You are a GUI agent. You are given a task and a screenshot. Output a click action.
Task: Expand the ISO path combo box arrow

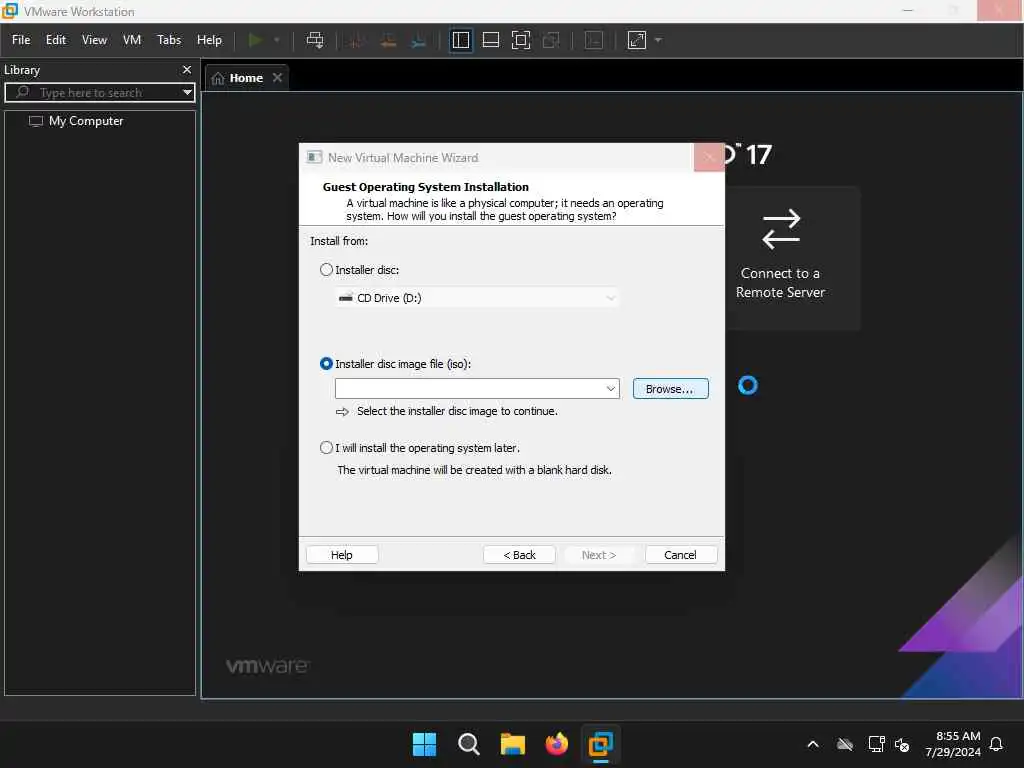coord(611,389)
